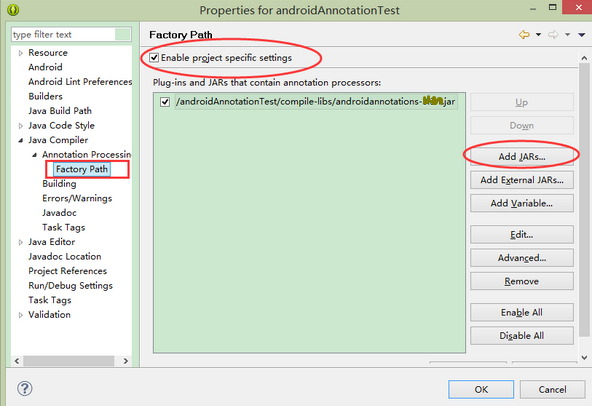The image size is (592, 406).
Task: Click the Add Variable... button
Action: [522, 204]
